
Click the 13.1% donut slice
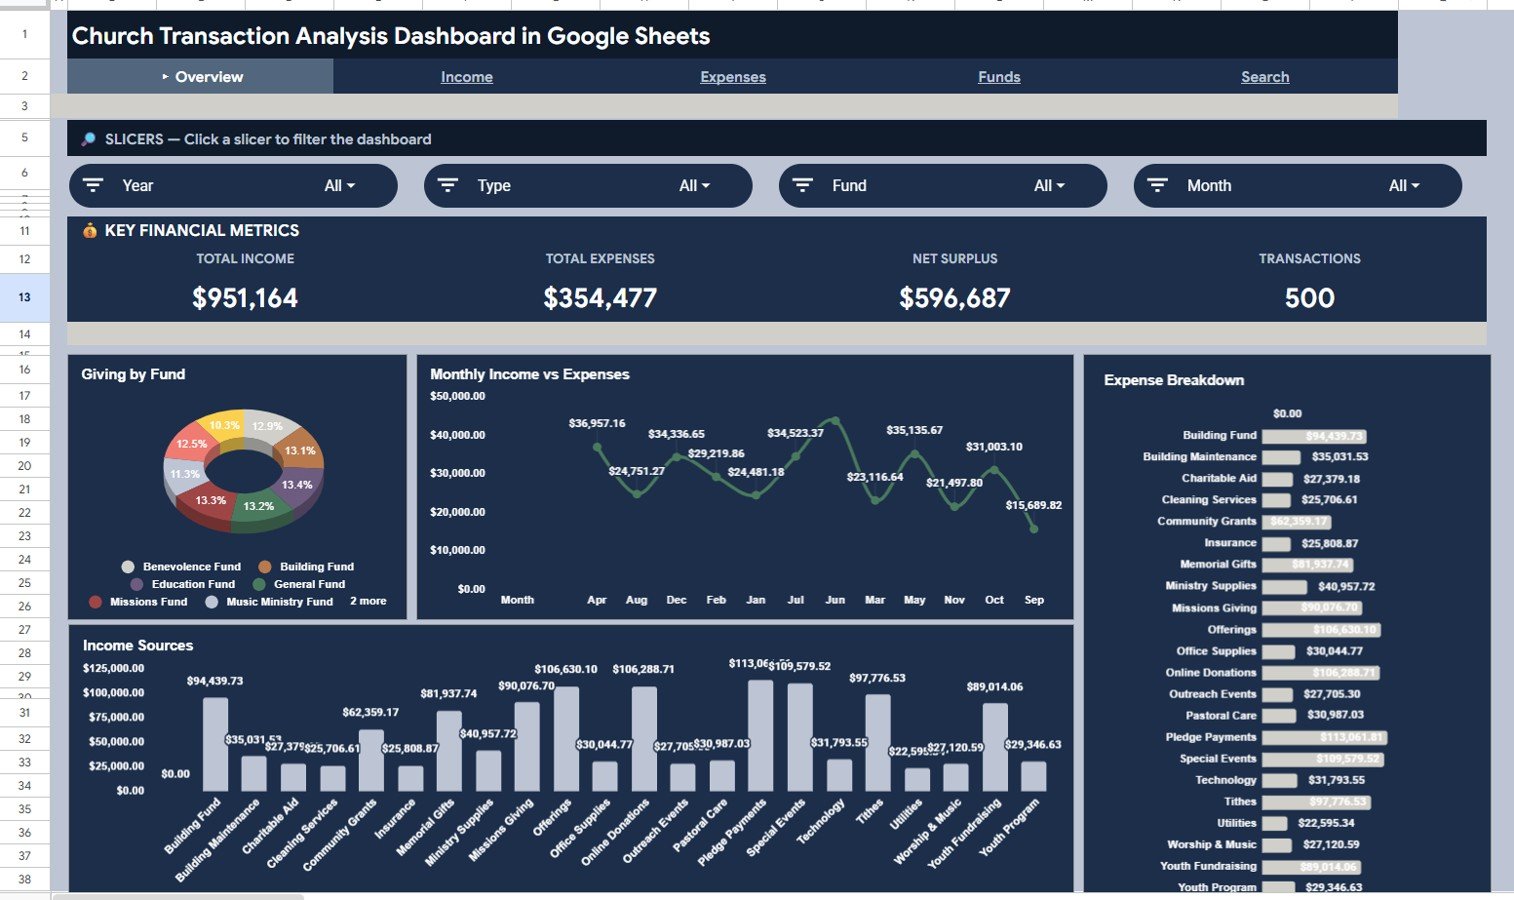click(x=298, y=449)
